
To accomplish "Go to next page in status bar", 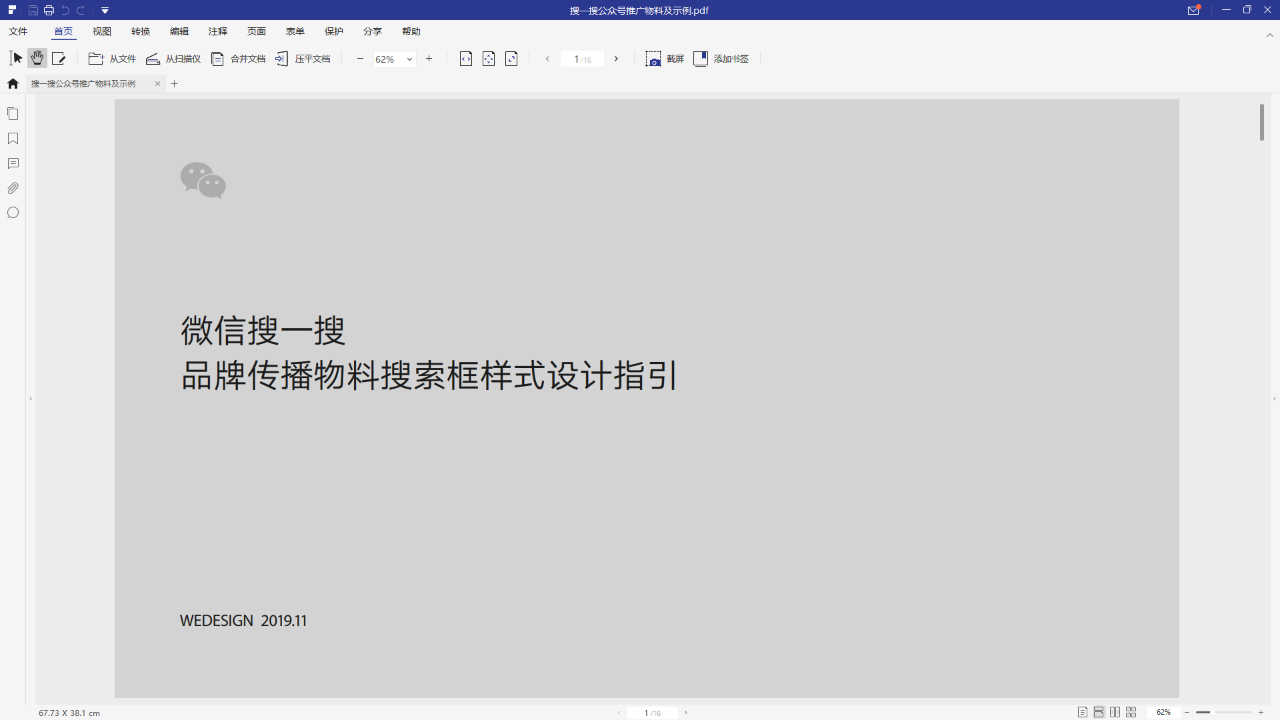I will [685, 713].
